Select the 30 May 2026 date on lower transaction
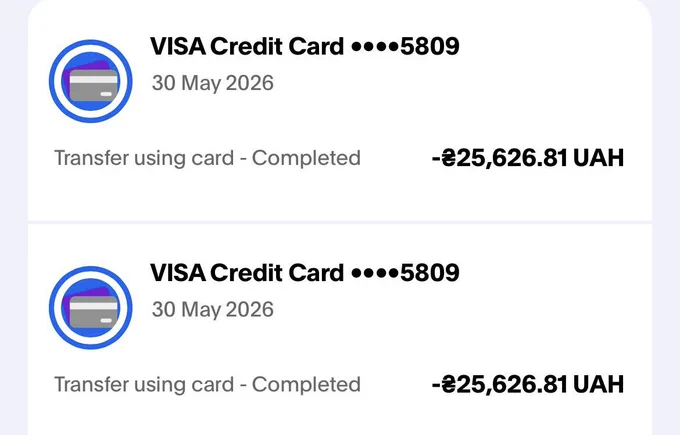 pos(212,309)
